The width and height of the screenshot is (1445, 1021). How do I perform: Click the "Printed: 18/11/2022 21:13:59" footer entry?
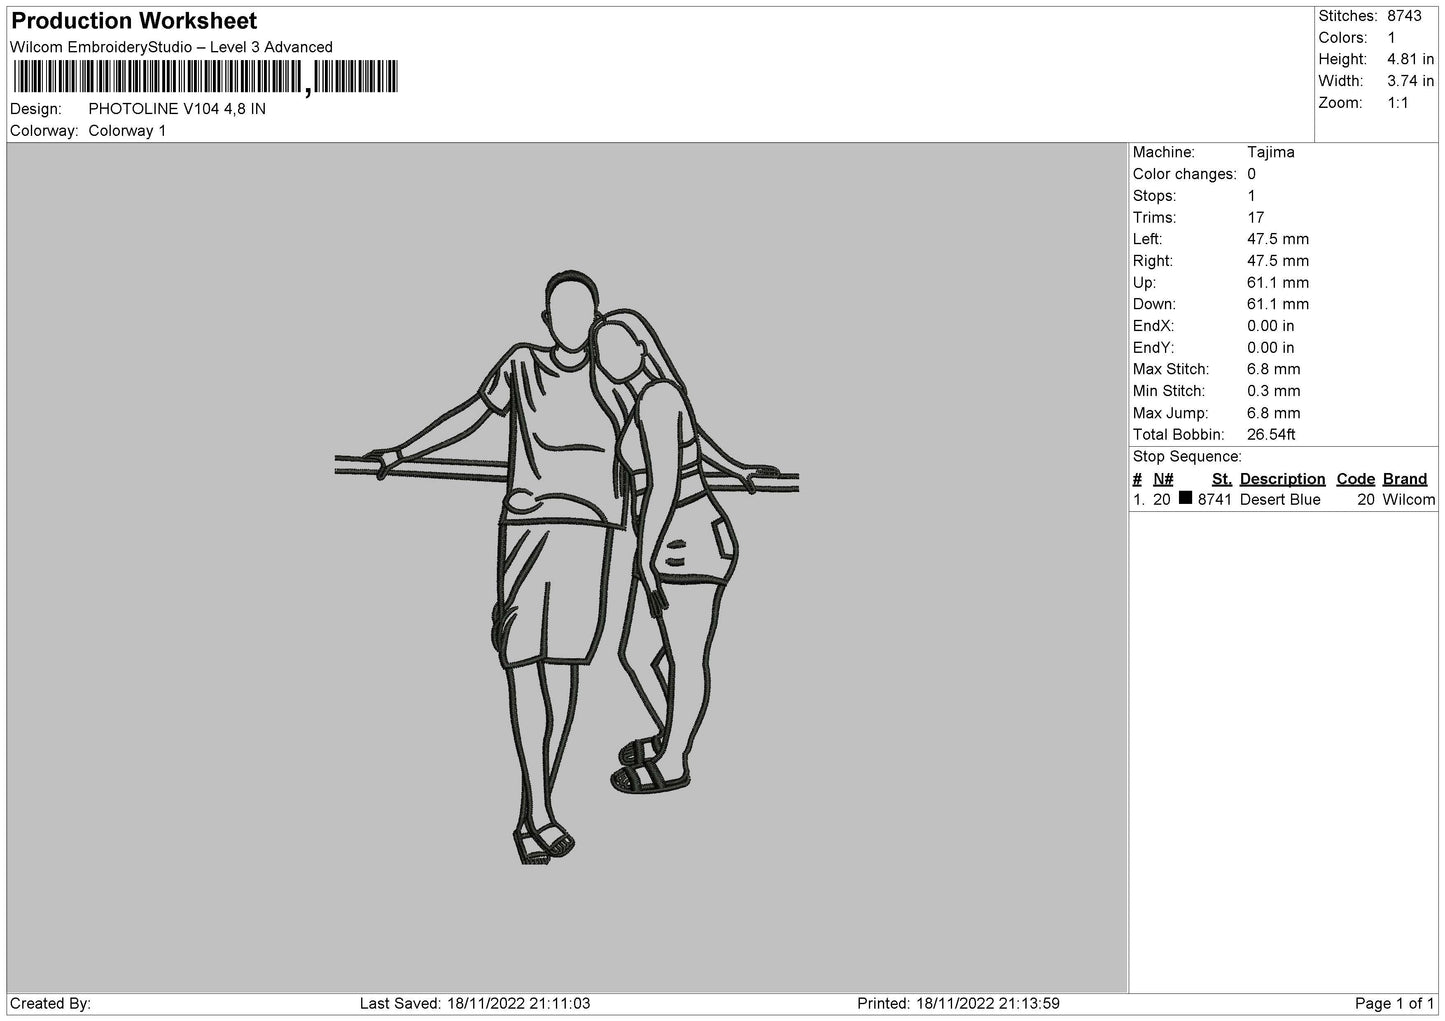tap(958, 1004)
